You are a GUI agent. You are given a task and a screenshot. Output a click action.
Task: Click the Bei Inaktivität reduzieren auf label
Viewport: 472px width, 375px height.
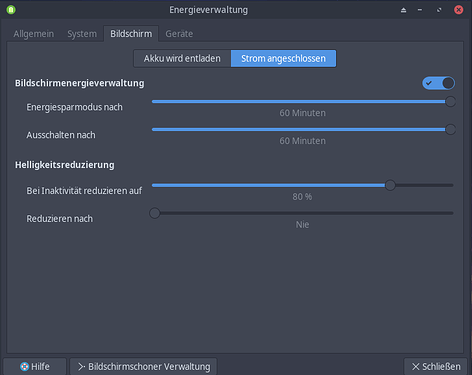[x=84, y=191]
